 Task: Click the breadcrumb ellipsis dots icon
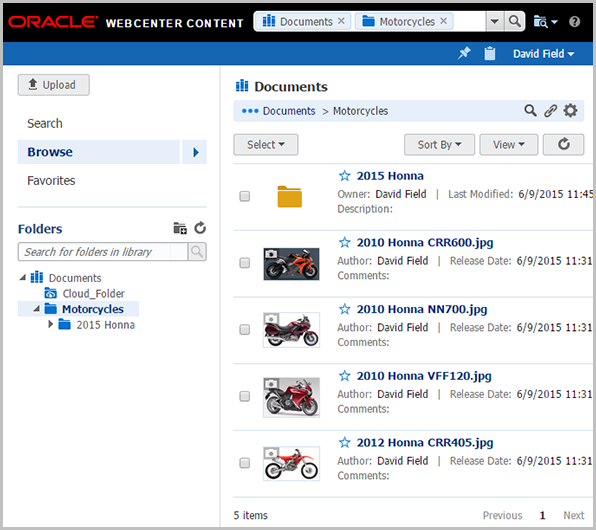[250, 111]
